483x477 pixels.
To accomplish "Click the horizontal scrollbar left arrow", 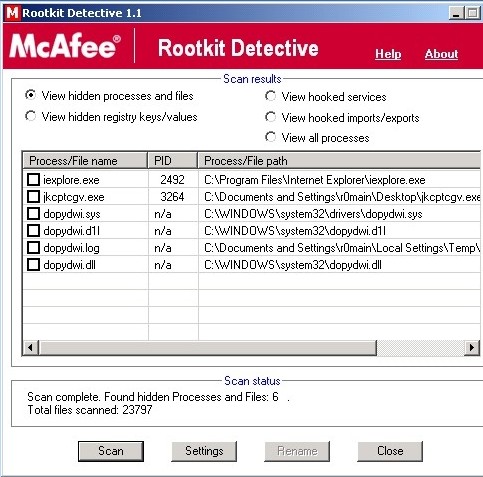I will [x=30, y=348].
